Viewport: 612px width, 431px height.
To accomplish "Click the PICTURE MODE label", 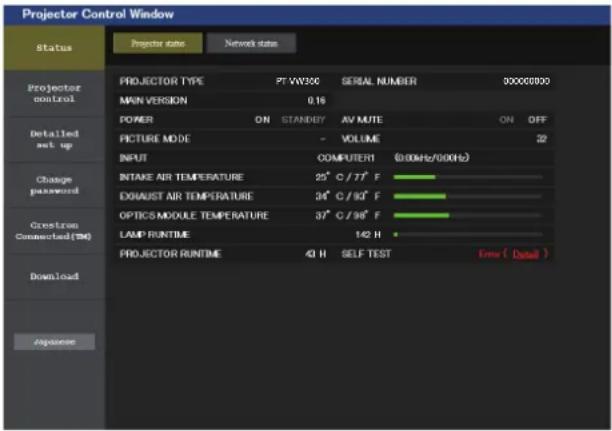I will pos(155,139).
